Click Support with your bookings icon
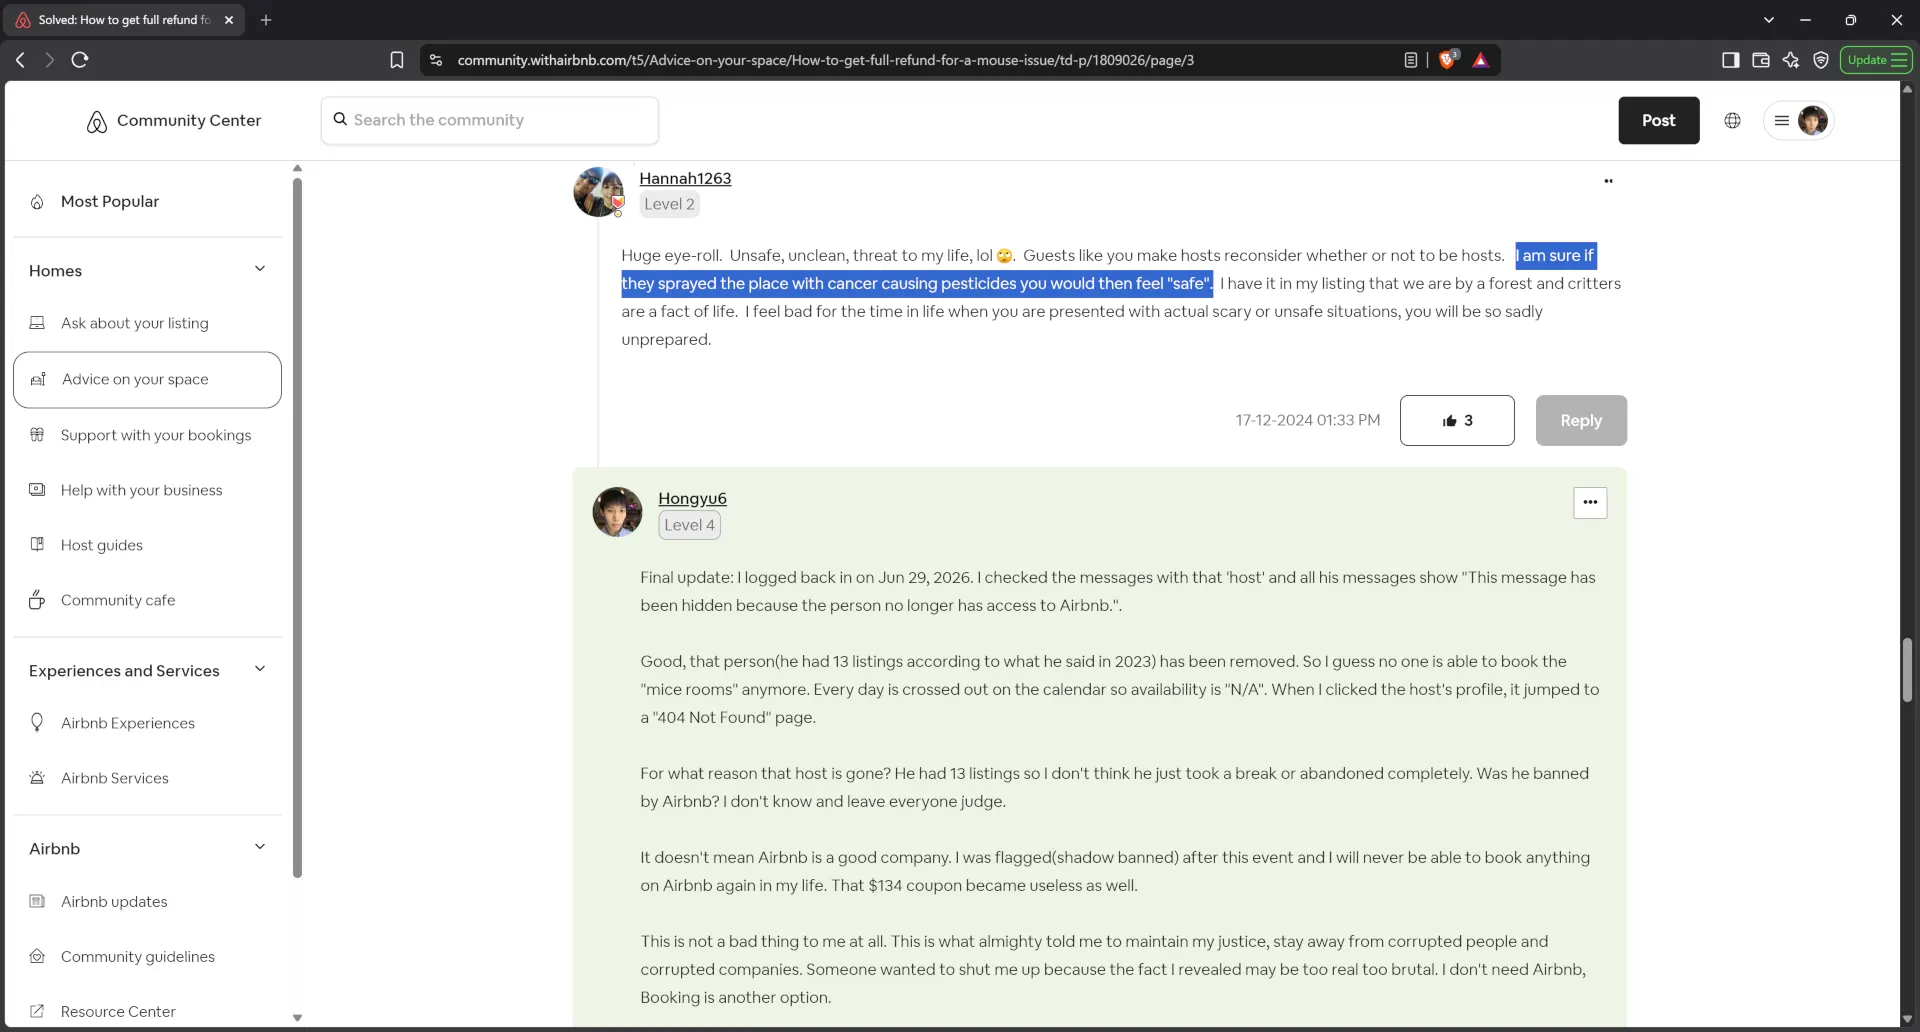The image size is (1920, 1032). coord(37,435)
